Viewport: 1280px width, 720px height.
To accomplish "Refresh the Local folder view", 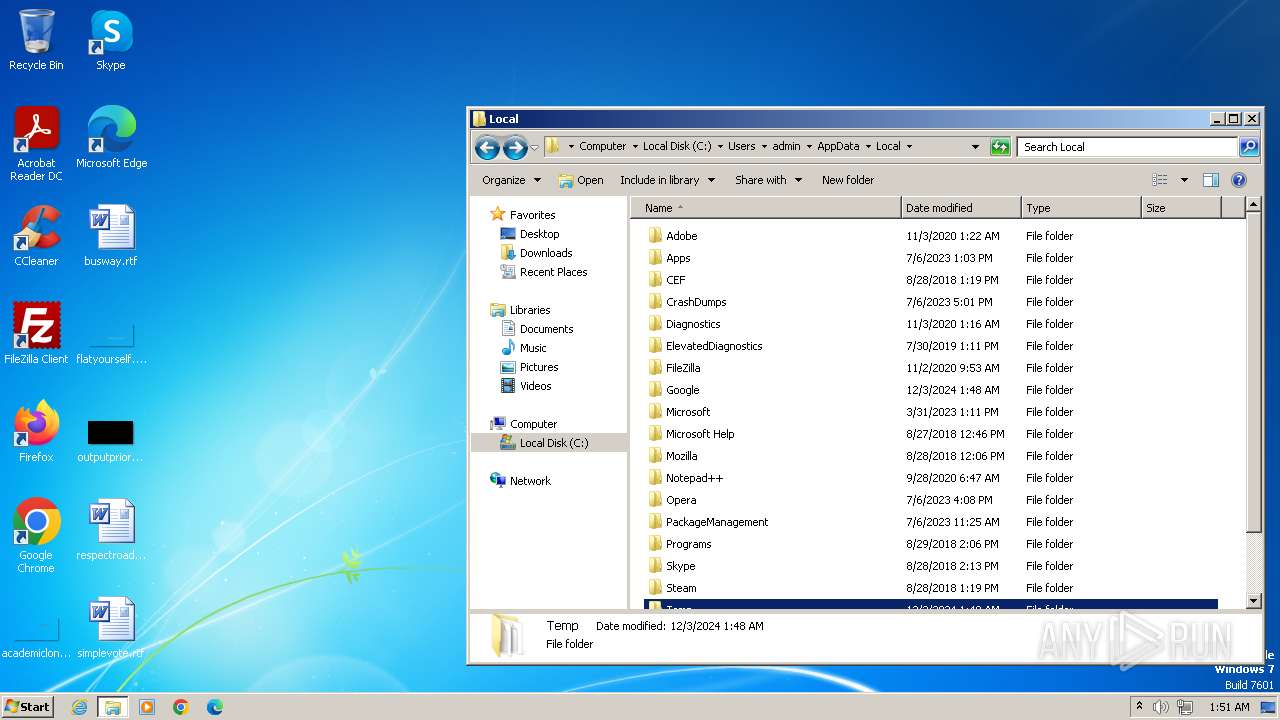I will (1000, 147).
